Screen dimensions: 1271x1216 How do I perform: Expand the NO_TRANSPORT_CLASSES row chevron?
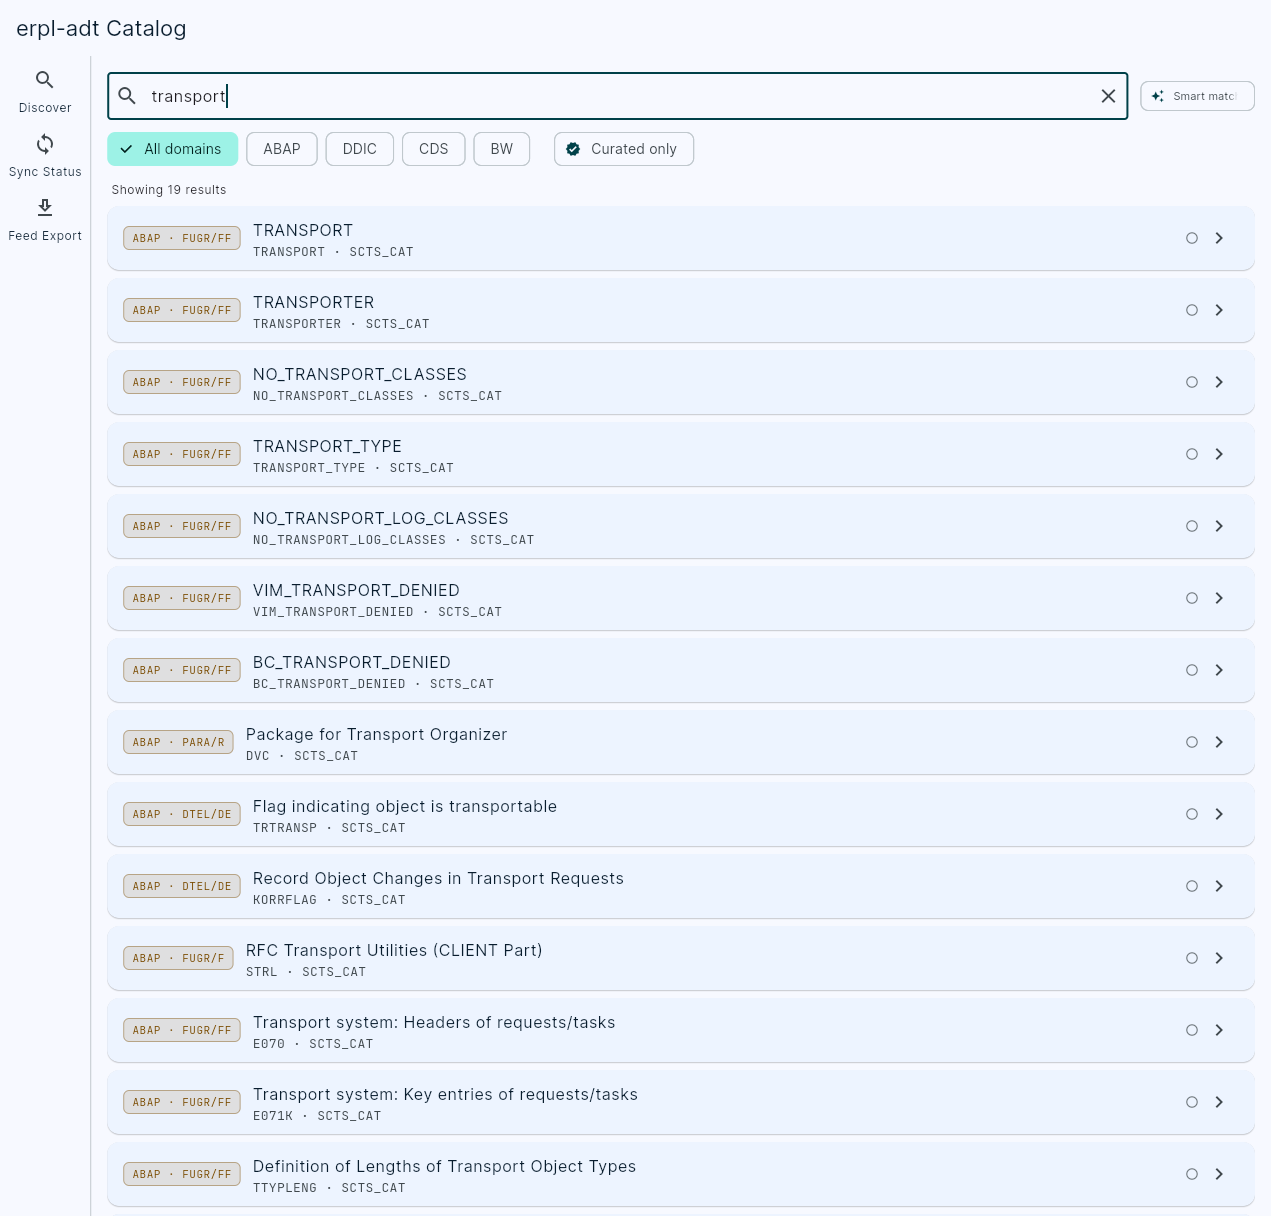(x=1219, y=382)
